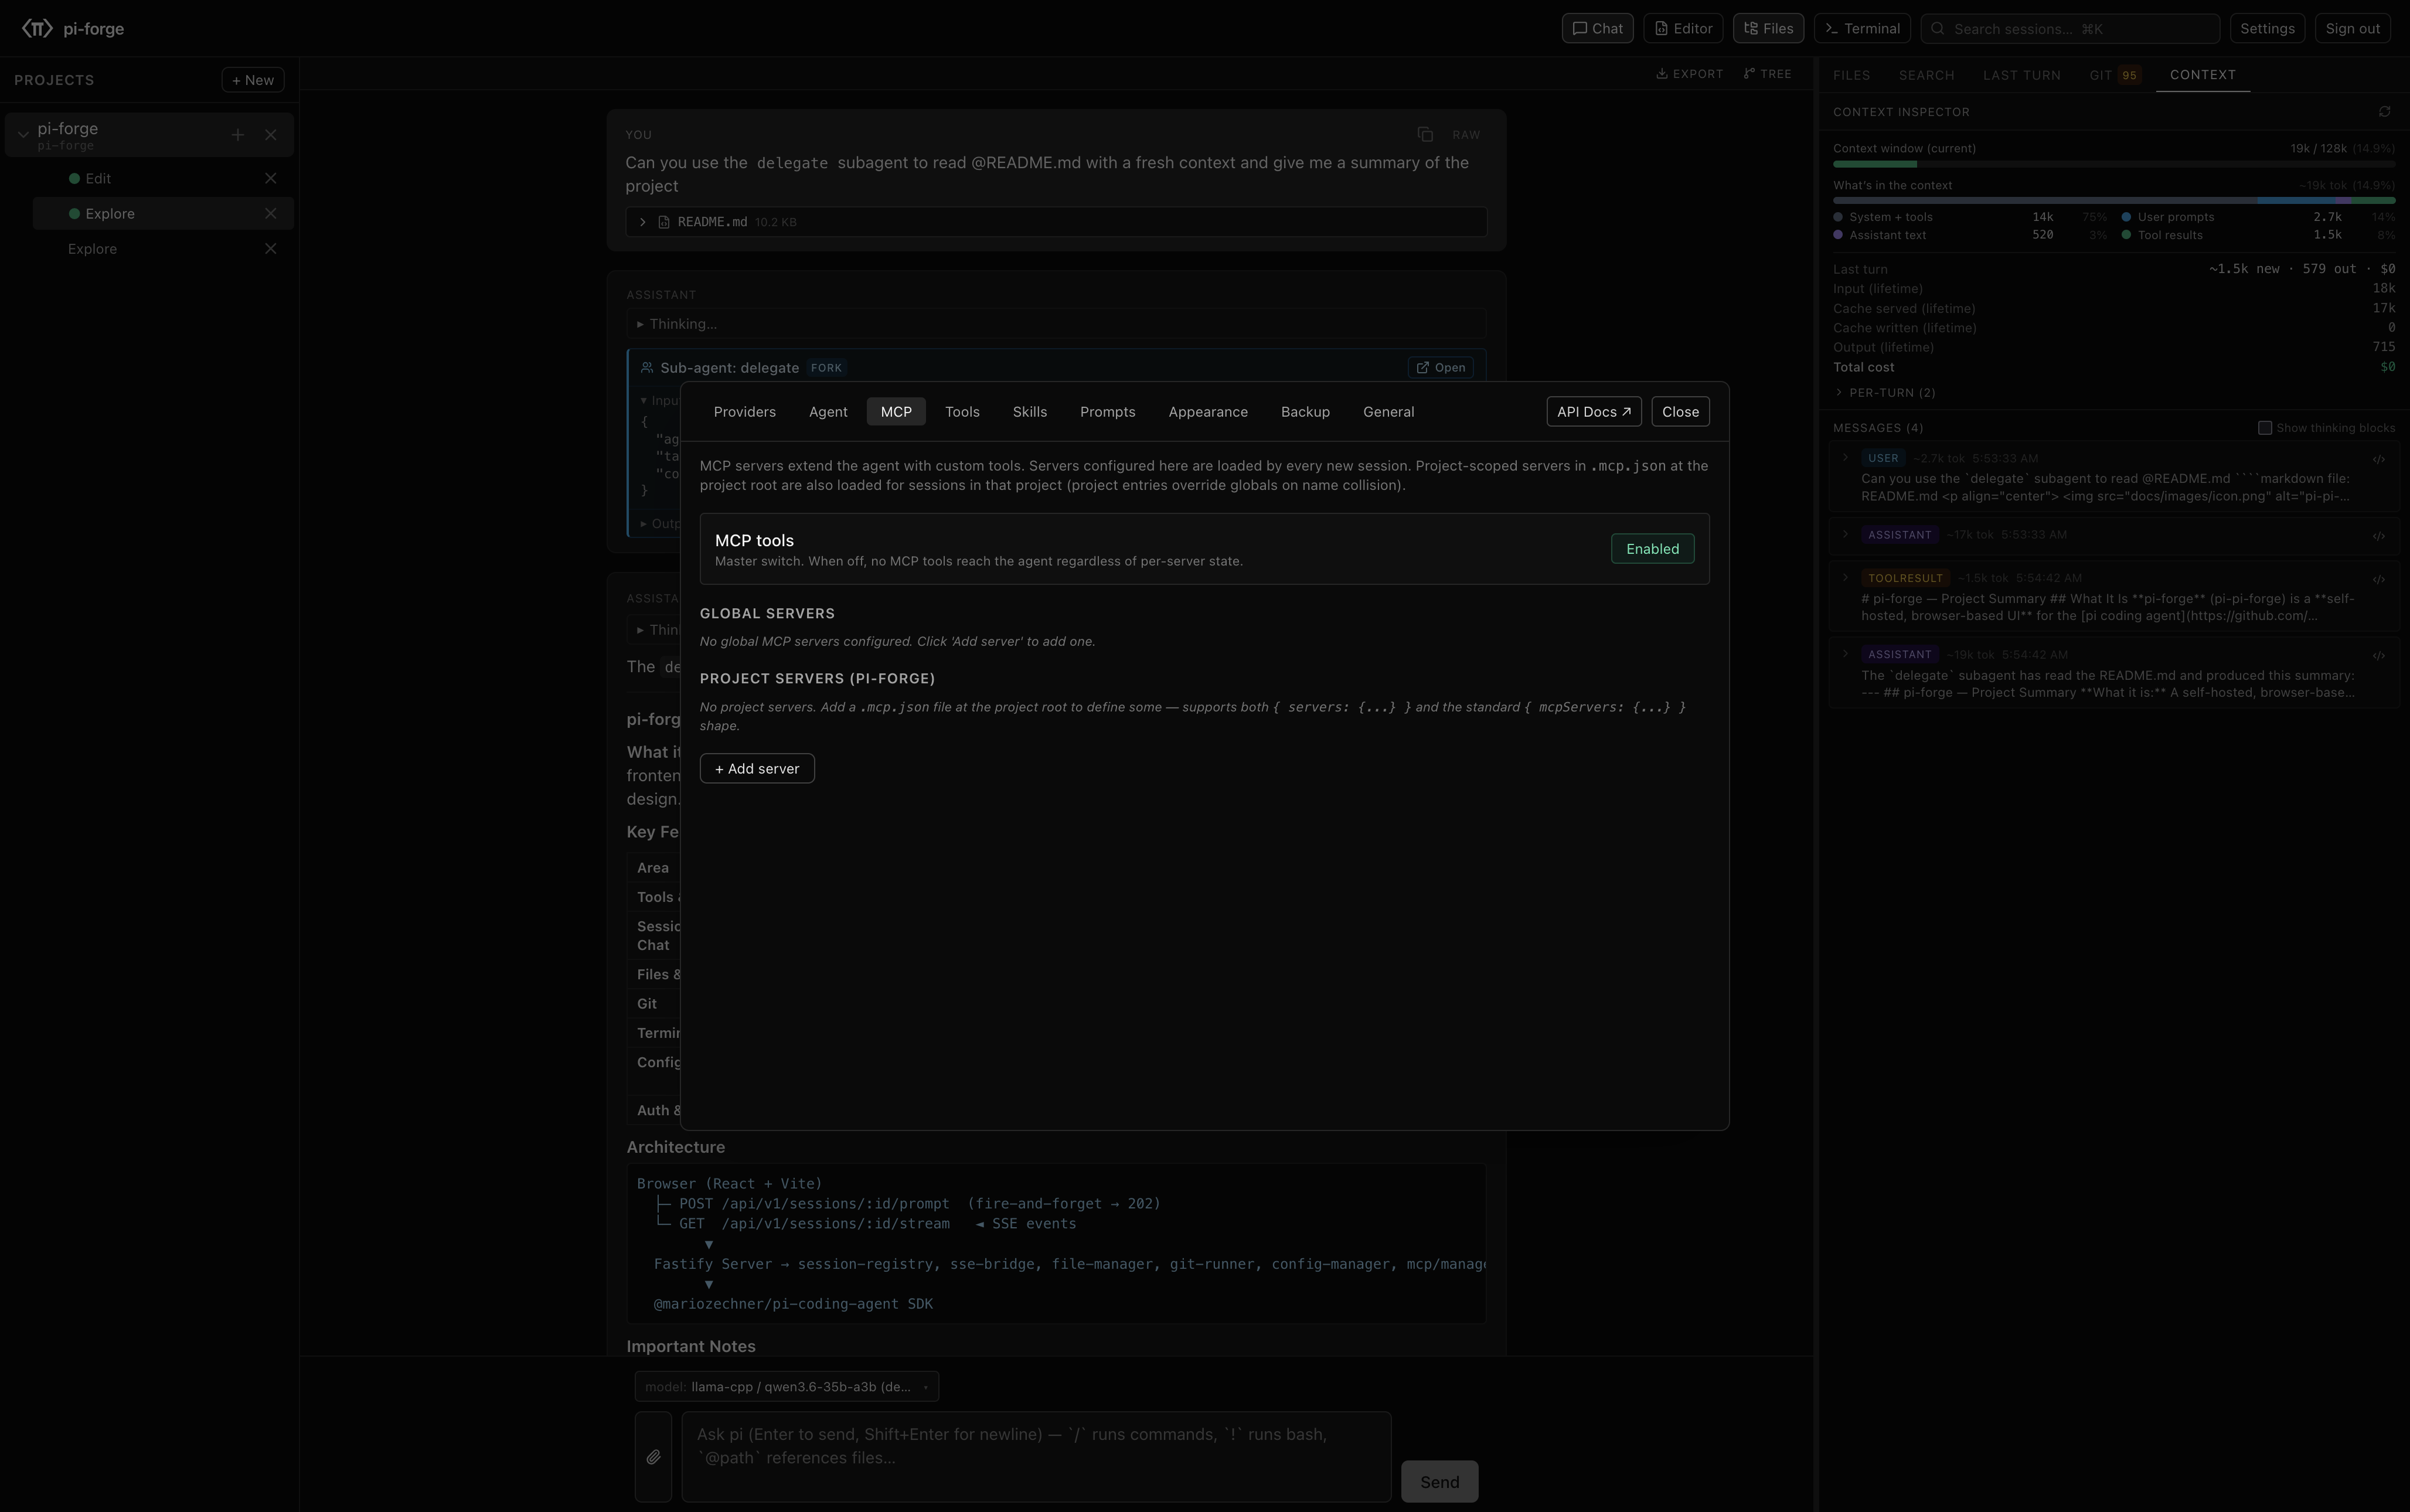Select the MCP settings tab
The image size is (2410, 1512).
click(x=896, y=412)
